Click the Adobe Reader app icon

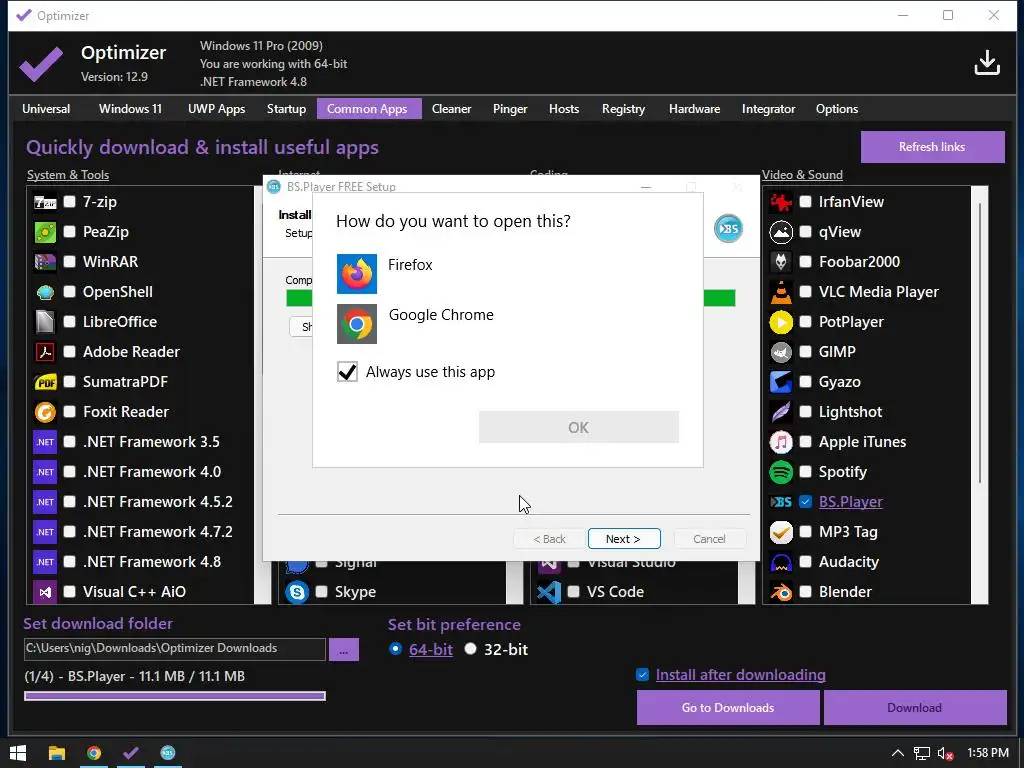[x=45, y=352]
